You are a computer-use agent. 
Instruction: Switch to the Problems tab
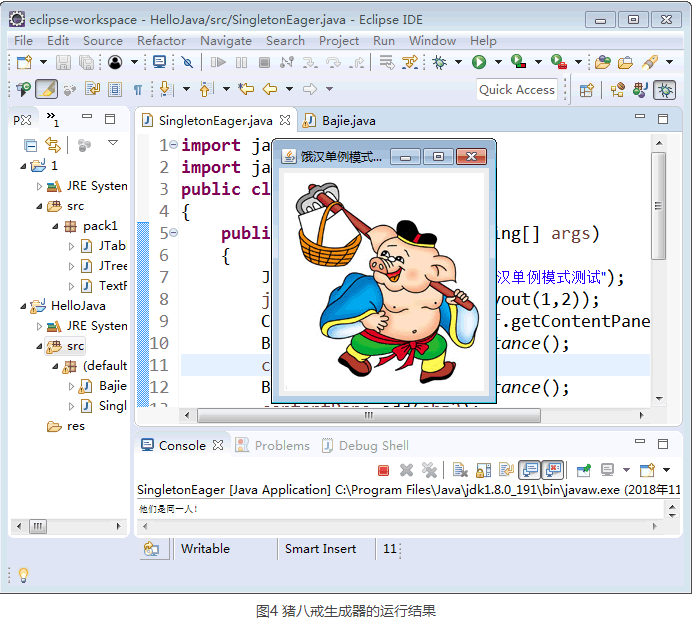point(273,446)
